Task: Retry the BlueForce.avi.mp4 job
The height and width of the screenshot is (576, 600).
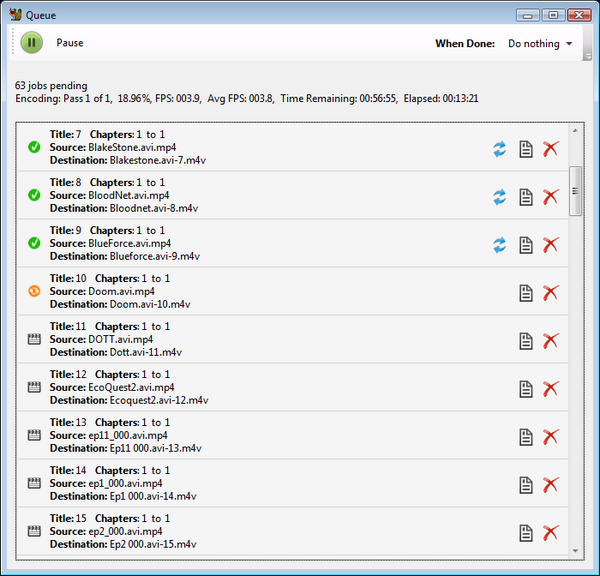Action: coord(499,245)
